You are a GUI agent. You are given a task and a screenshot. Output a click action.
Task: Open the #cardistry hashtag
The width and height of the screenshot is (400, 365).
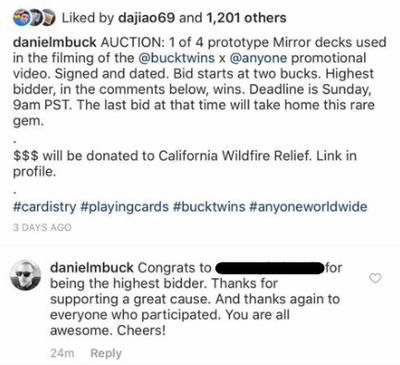coord(45,207)
